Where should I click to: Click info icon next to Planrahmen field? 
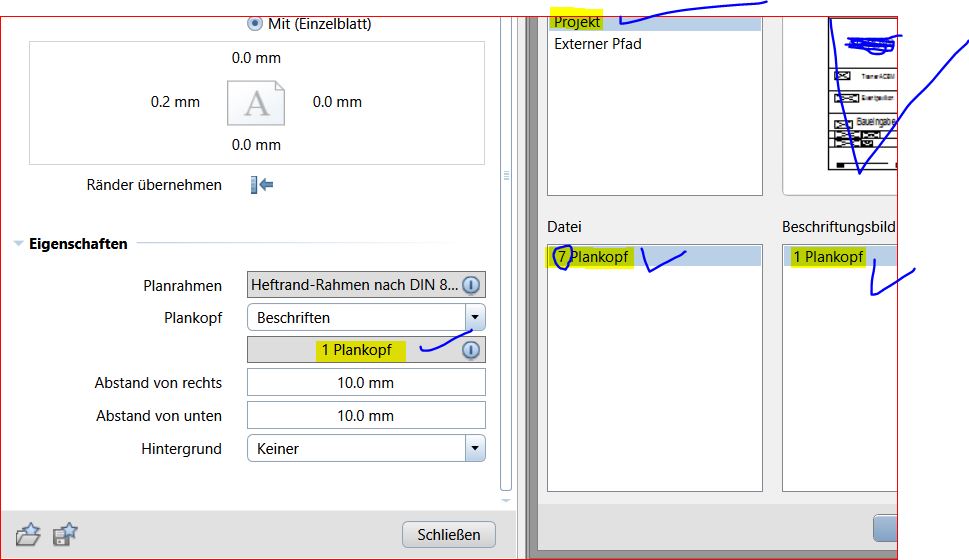471,285
